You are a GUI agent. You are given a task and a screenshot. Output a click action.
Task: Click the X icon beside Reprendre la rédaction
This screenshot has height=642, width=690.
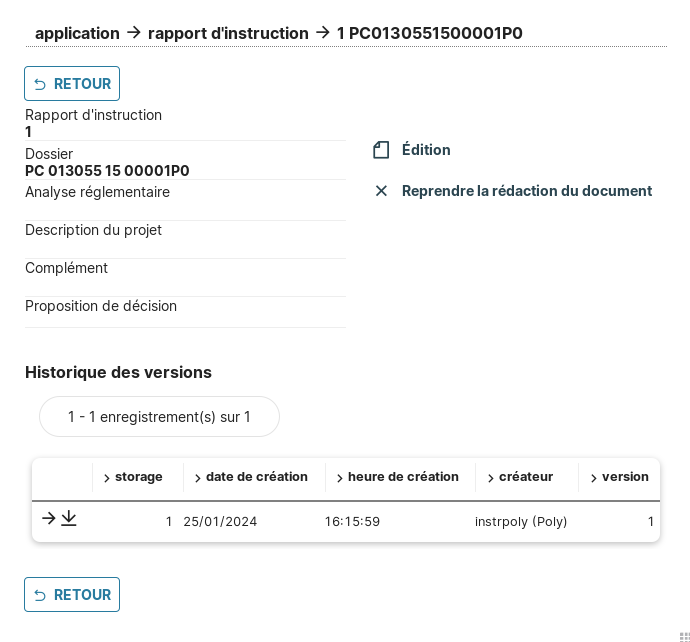tap(381, 191)
